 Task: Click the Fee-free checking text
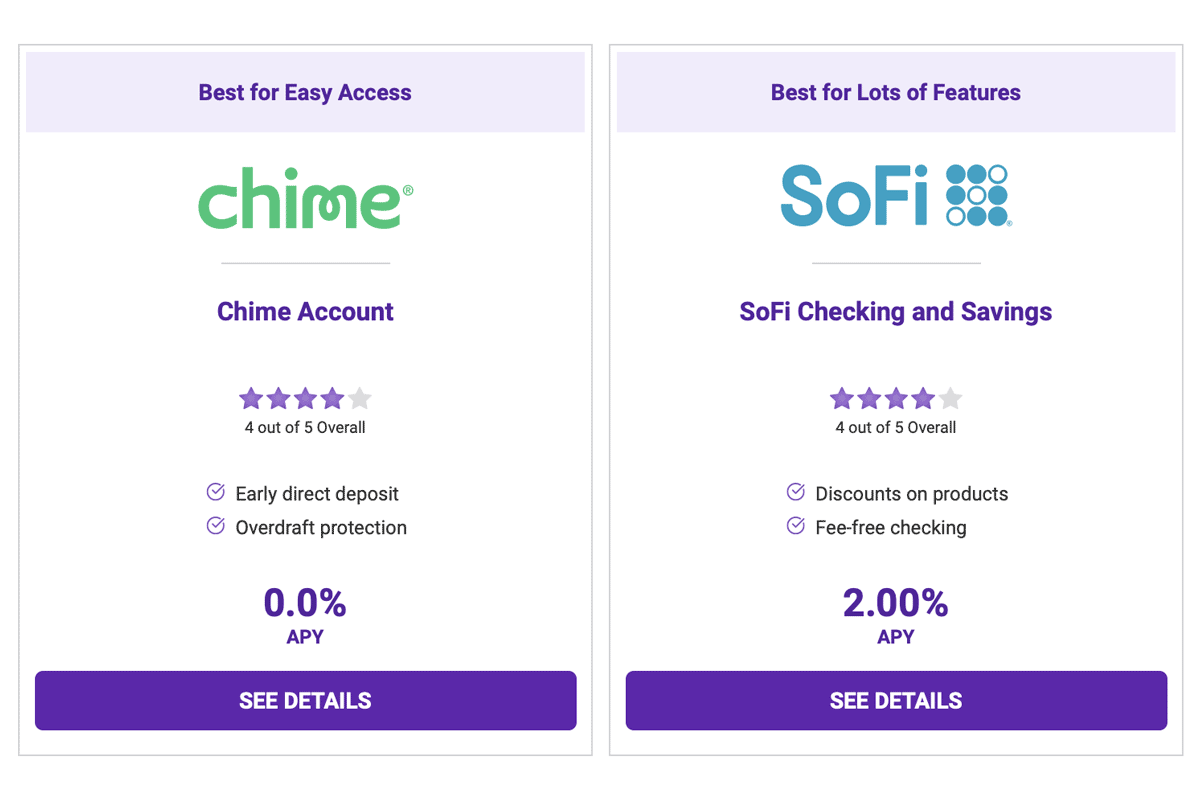891,528
